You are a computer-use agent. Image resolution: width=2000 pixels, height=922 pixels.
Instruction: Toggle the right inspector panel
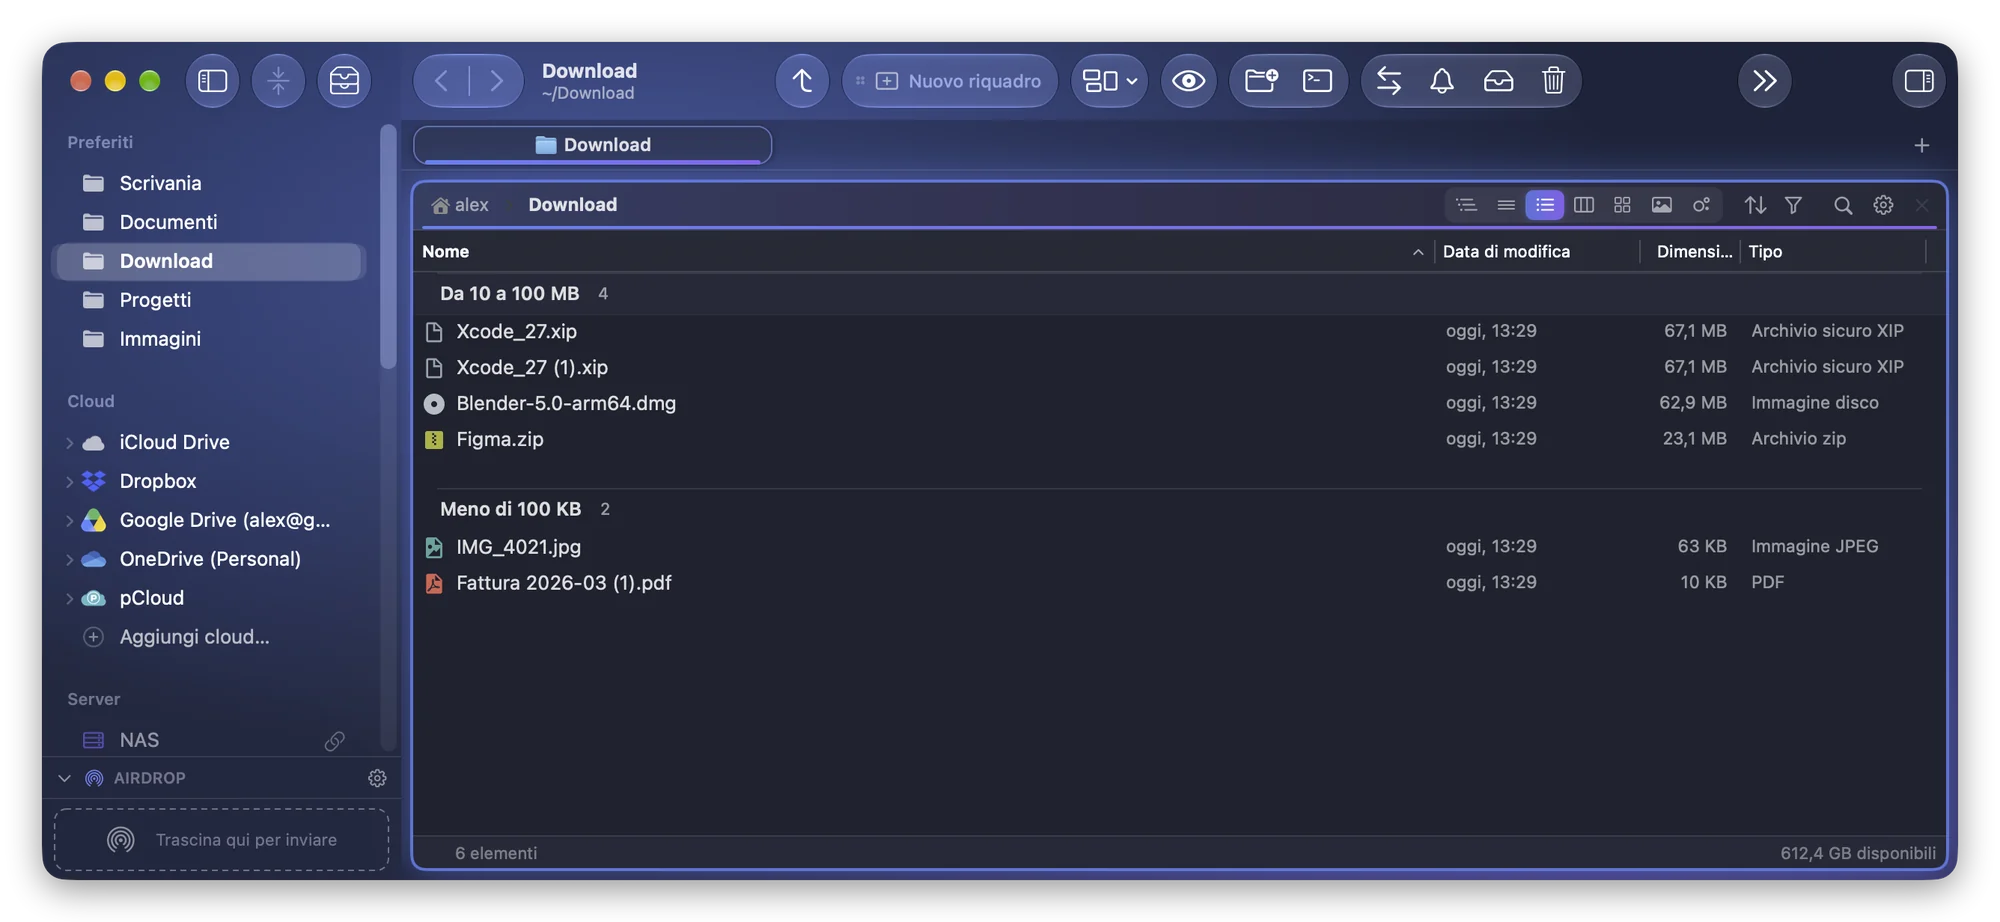click(1919, 81)
